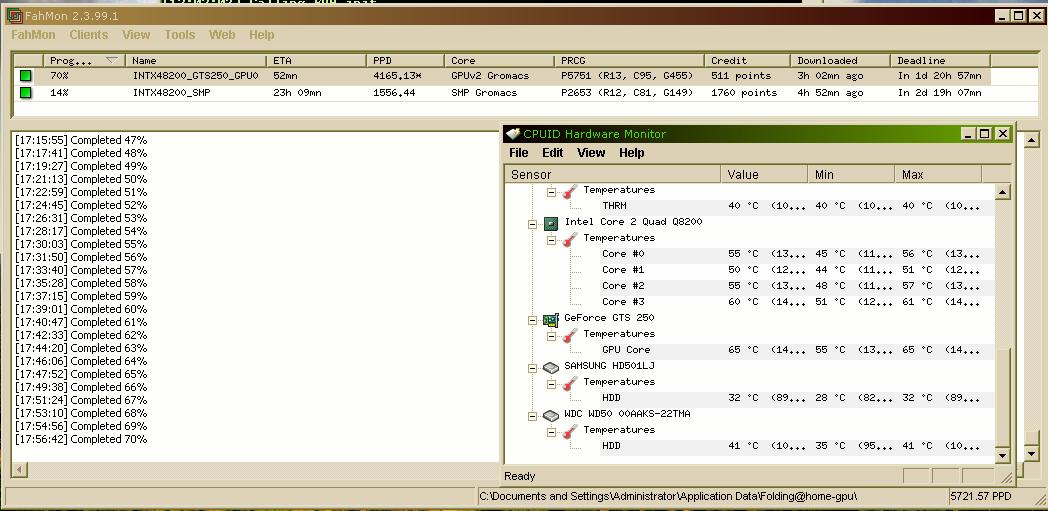Viewport: 1048px width, 511px height.
Task: Click WDC WD50 00AAKS-22TMA drive icon
Action: 551,415
